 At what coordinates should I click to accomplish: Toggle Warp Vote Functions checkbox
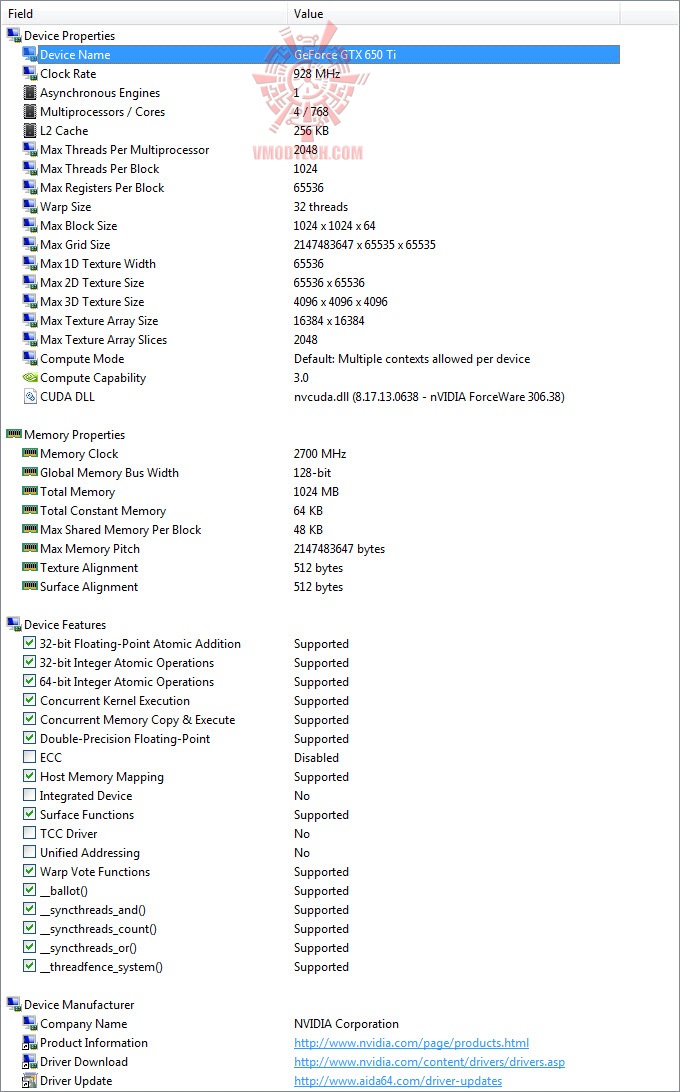(x=29, y=871)
